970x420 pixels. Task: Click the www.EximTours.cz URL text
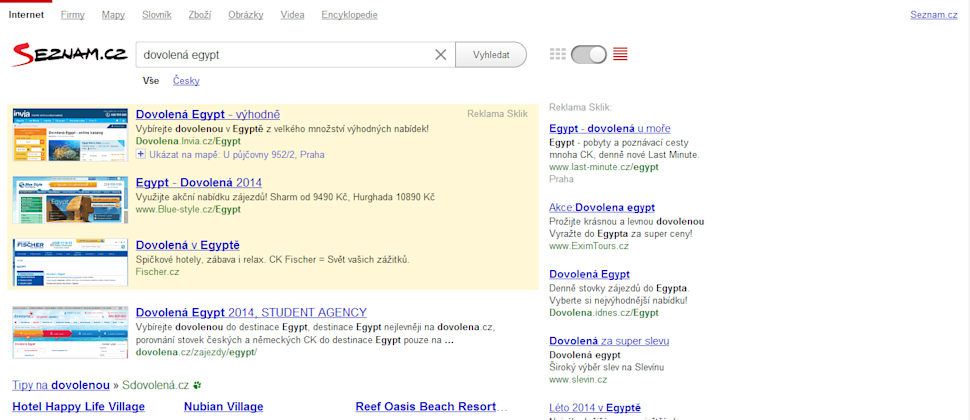(x=589, y=246)
